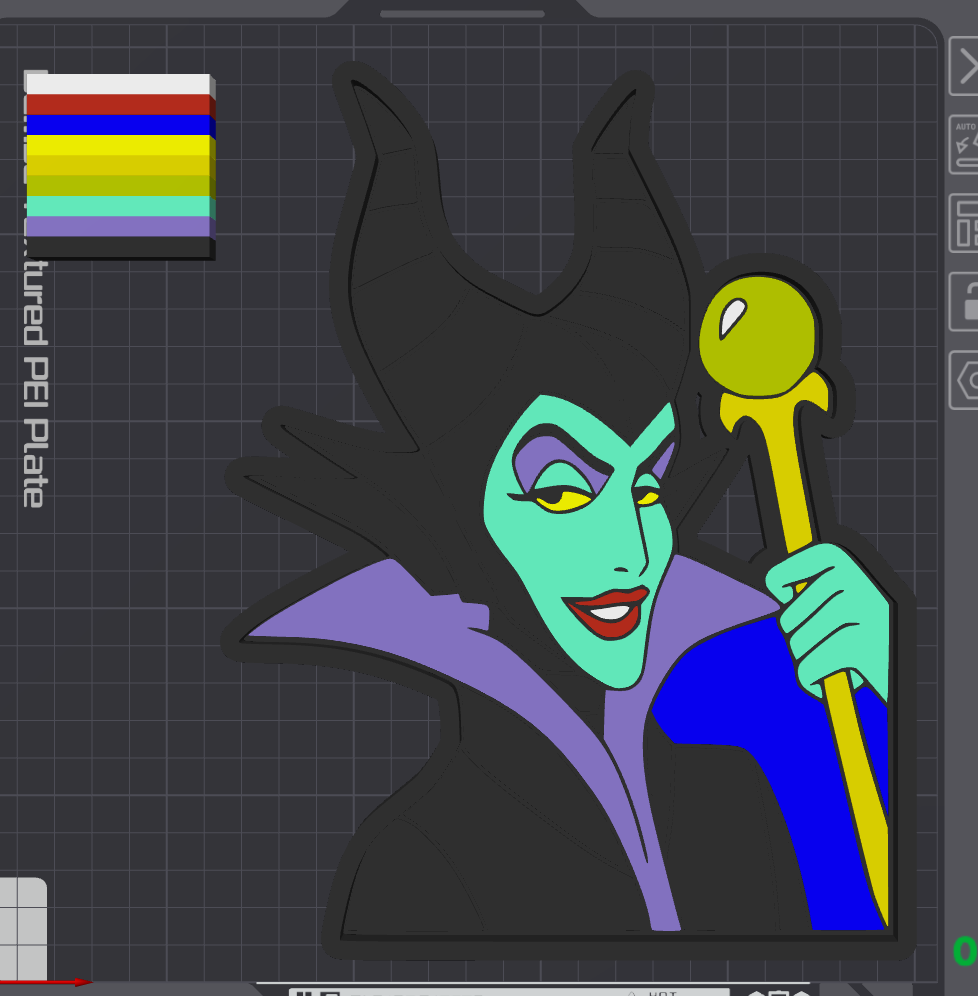Click the remove-plate X icon beside plate
978x996 pixels.
coord(964,66)
